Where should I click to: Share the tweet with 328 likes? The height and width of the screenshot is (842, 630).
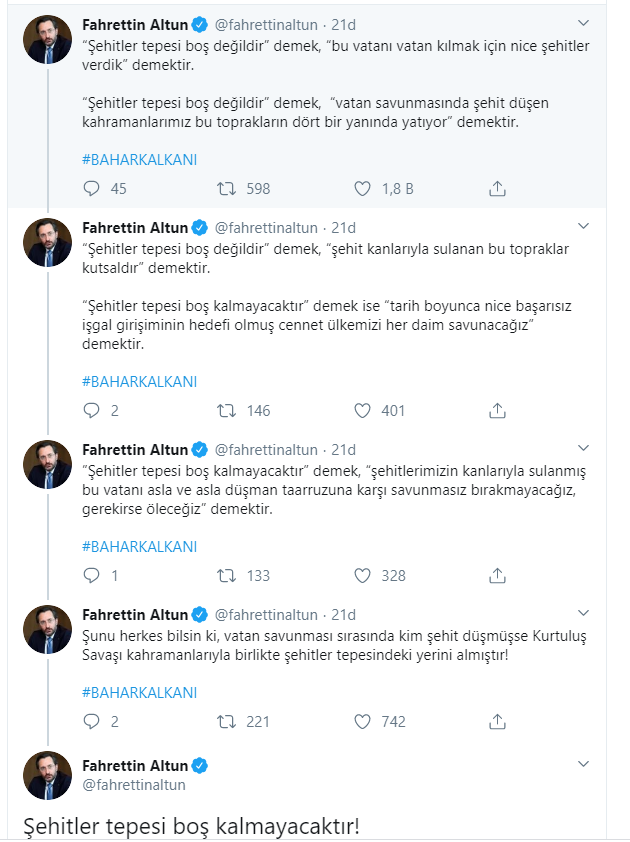pos(497,575)
